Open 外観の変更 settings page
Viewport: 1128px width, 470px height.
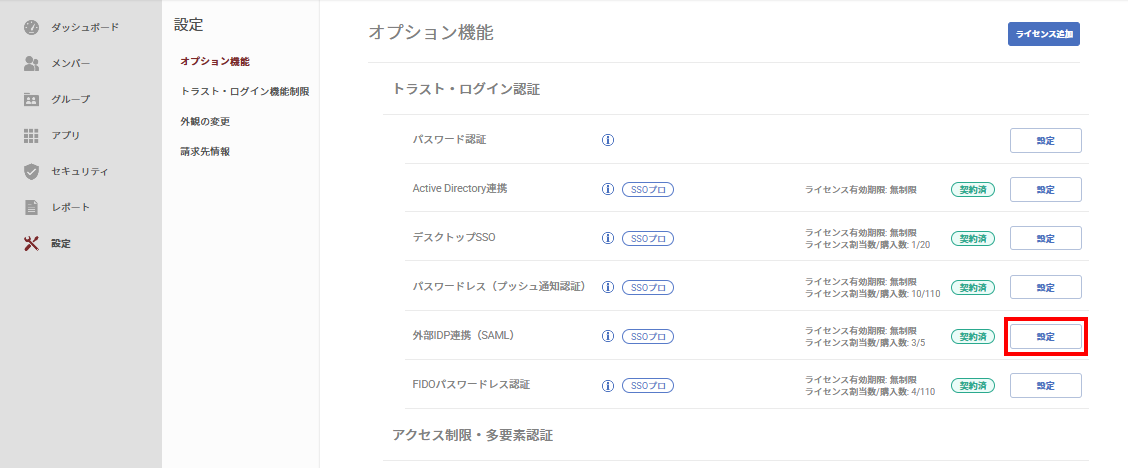coord(205,122)
